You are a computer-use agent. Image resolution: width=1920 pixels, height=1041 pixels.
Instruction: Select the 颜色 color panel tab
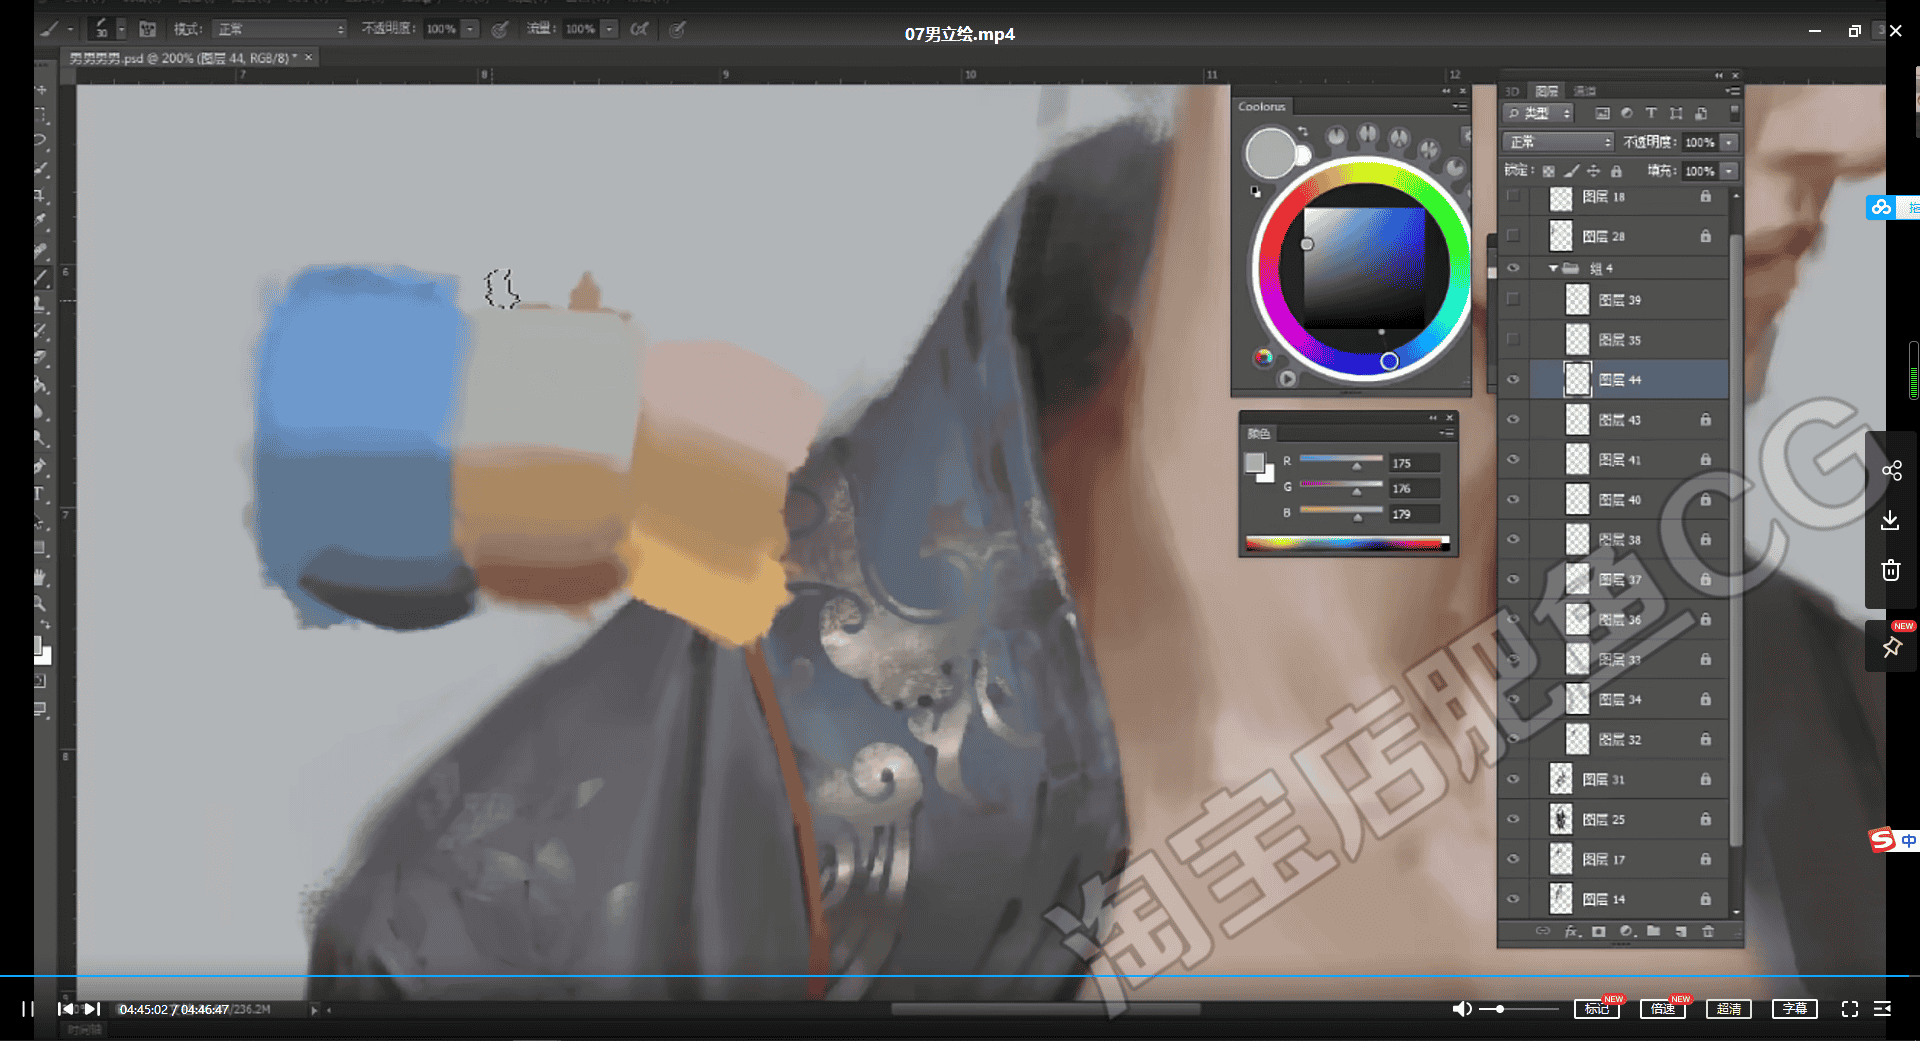(1258, 433)
